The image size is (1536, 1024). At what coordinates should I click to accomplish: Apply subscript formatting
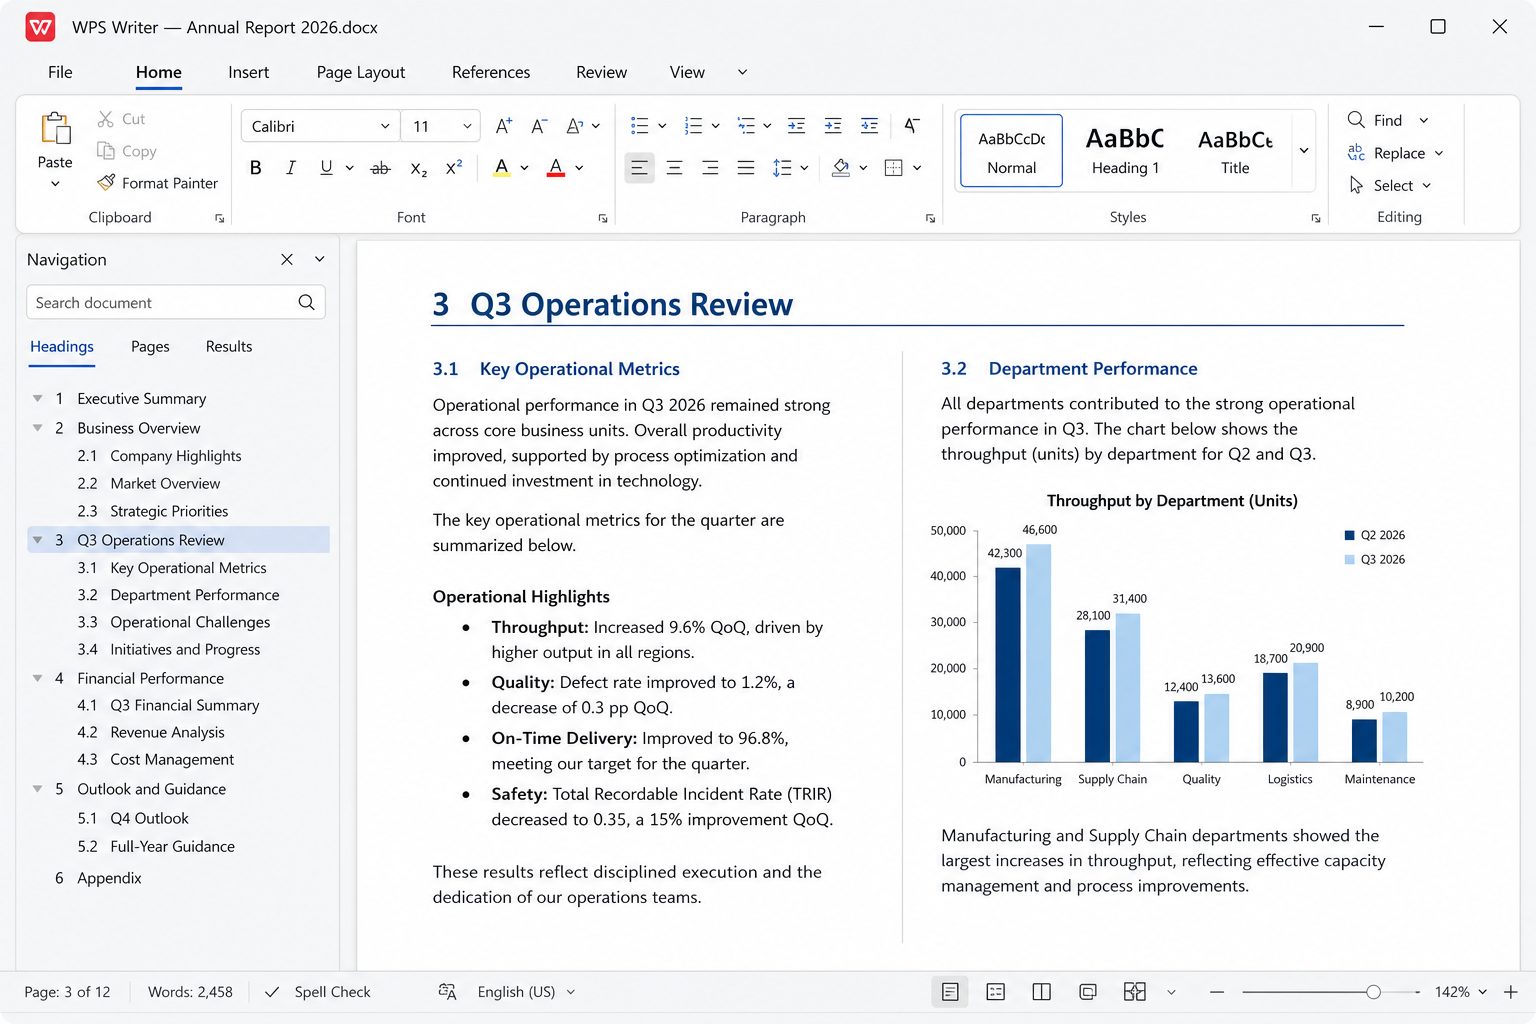click(419, 168)
